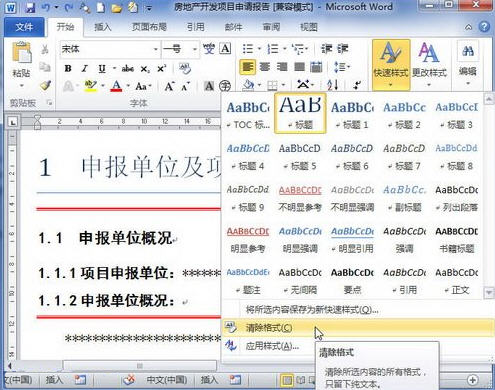This screenshot has height=390, width=495.
Task: Toggle Superscript formatting
Action: coord(161,68)
